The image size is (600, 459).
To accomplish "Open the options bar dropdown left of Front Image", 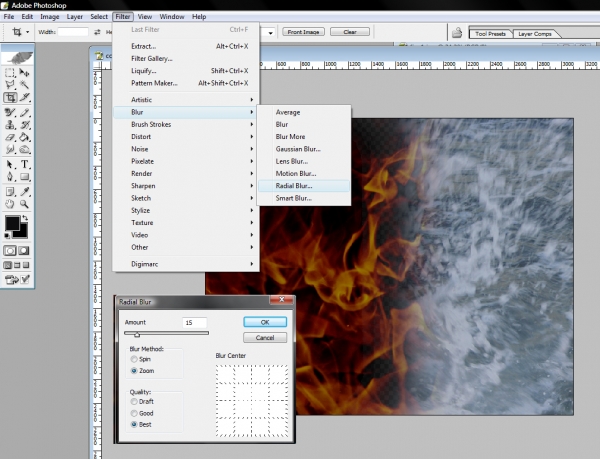I will pyautogui.click(x=271, y=33).
